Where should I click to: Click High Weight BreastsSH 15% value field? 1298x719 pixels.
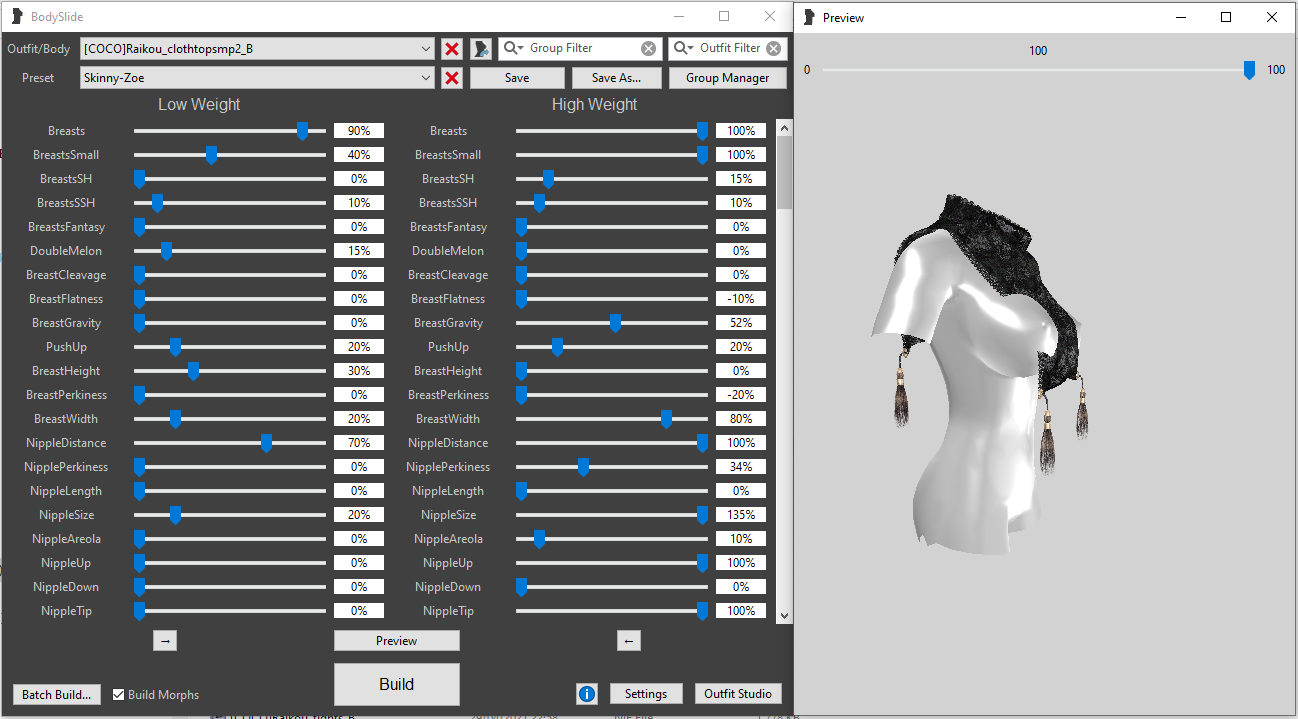click(741, 179)
